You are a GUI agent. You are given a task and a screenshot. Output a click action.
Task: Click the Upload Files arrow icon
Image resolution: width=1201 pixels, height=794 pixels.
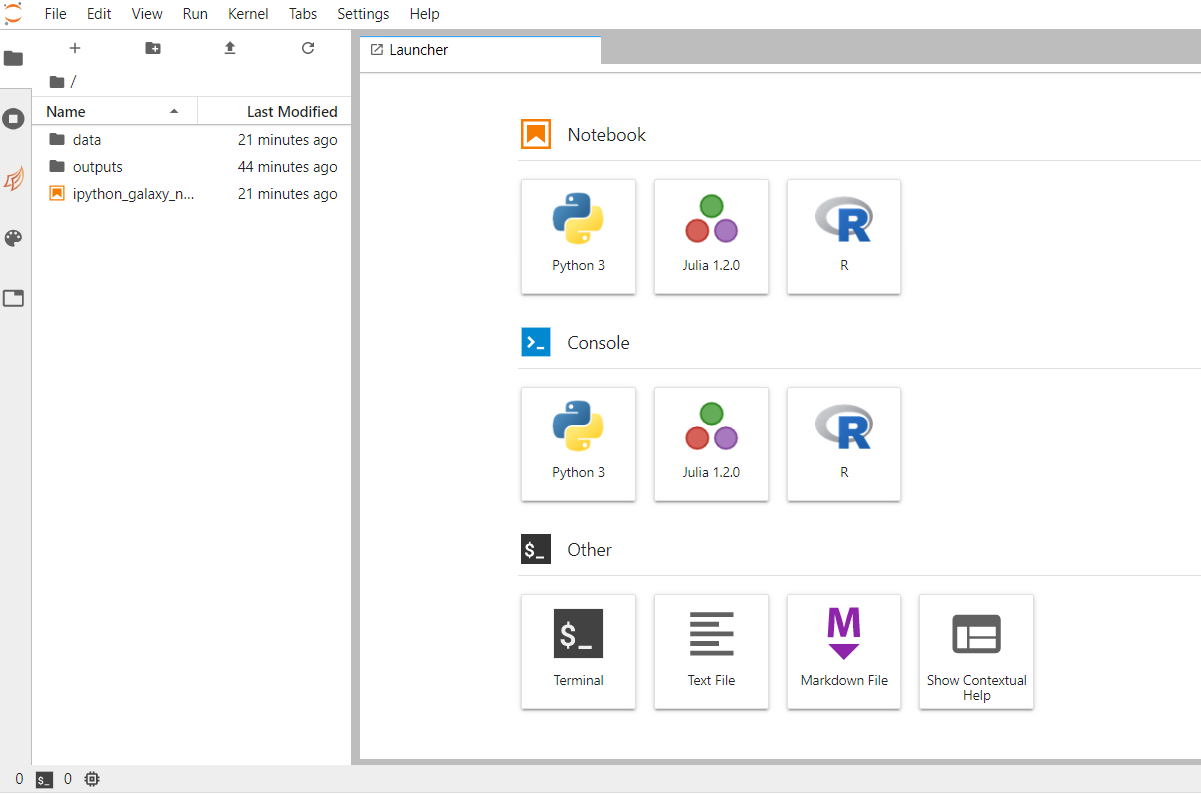click(x=230, y=48)
